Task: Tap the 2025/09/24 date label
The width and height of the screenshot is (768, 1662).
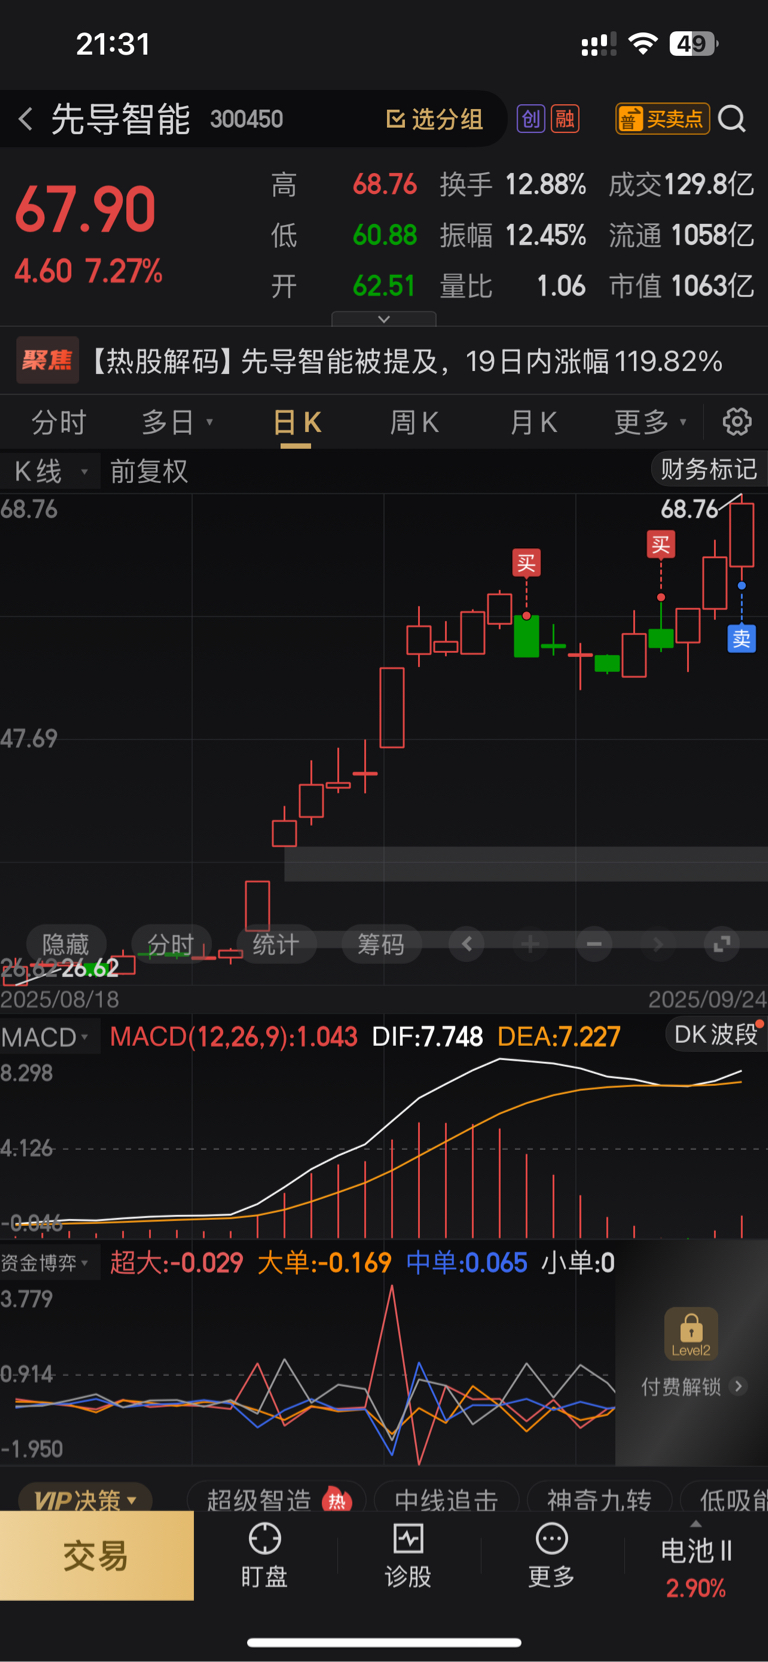Action: tap(707, 999)
